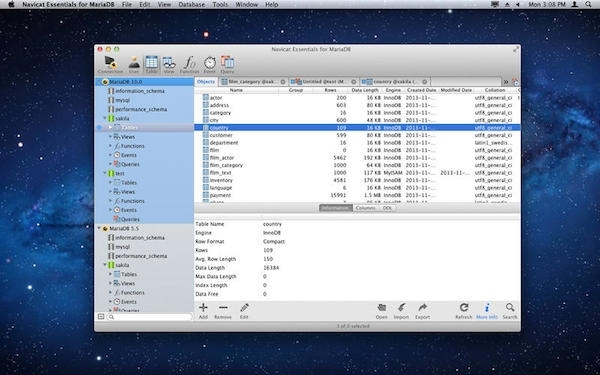Select the payment table row
This screenshot has height=375, width=600.
pos(357,195)
